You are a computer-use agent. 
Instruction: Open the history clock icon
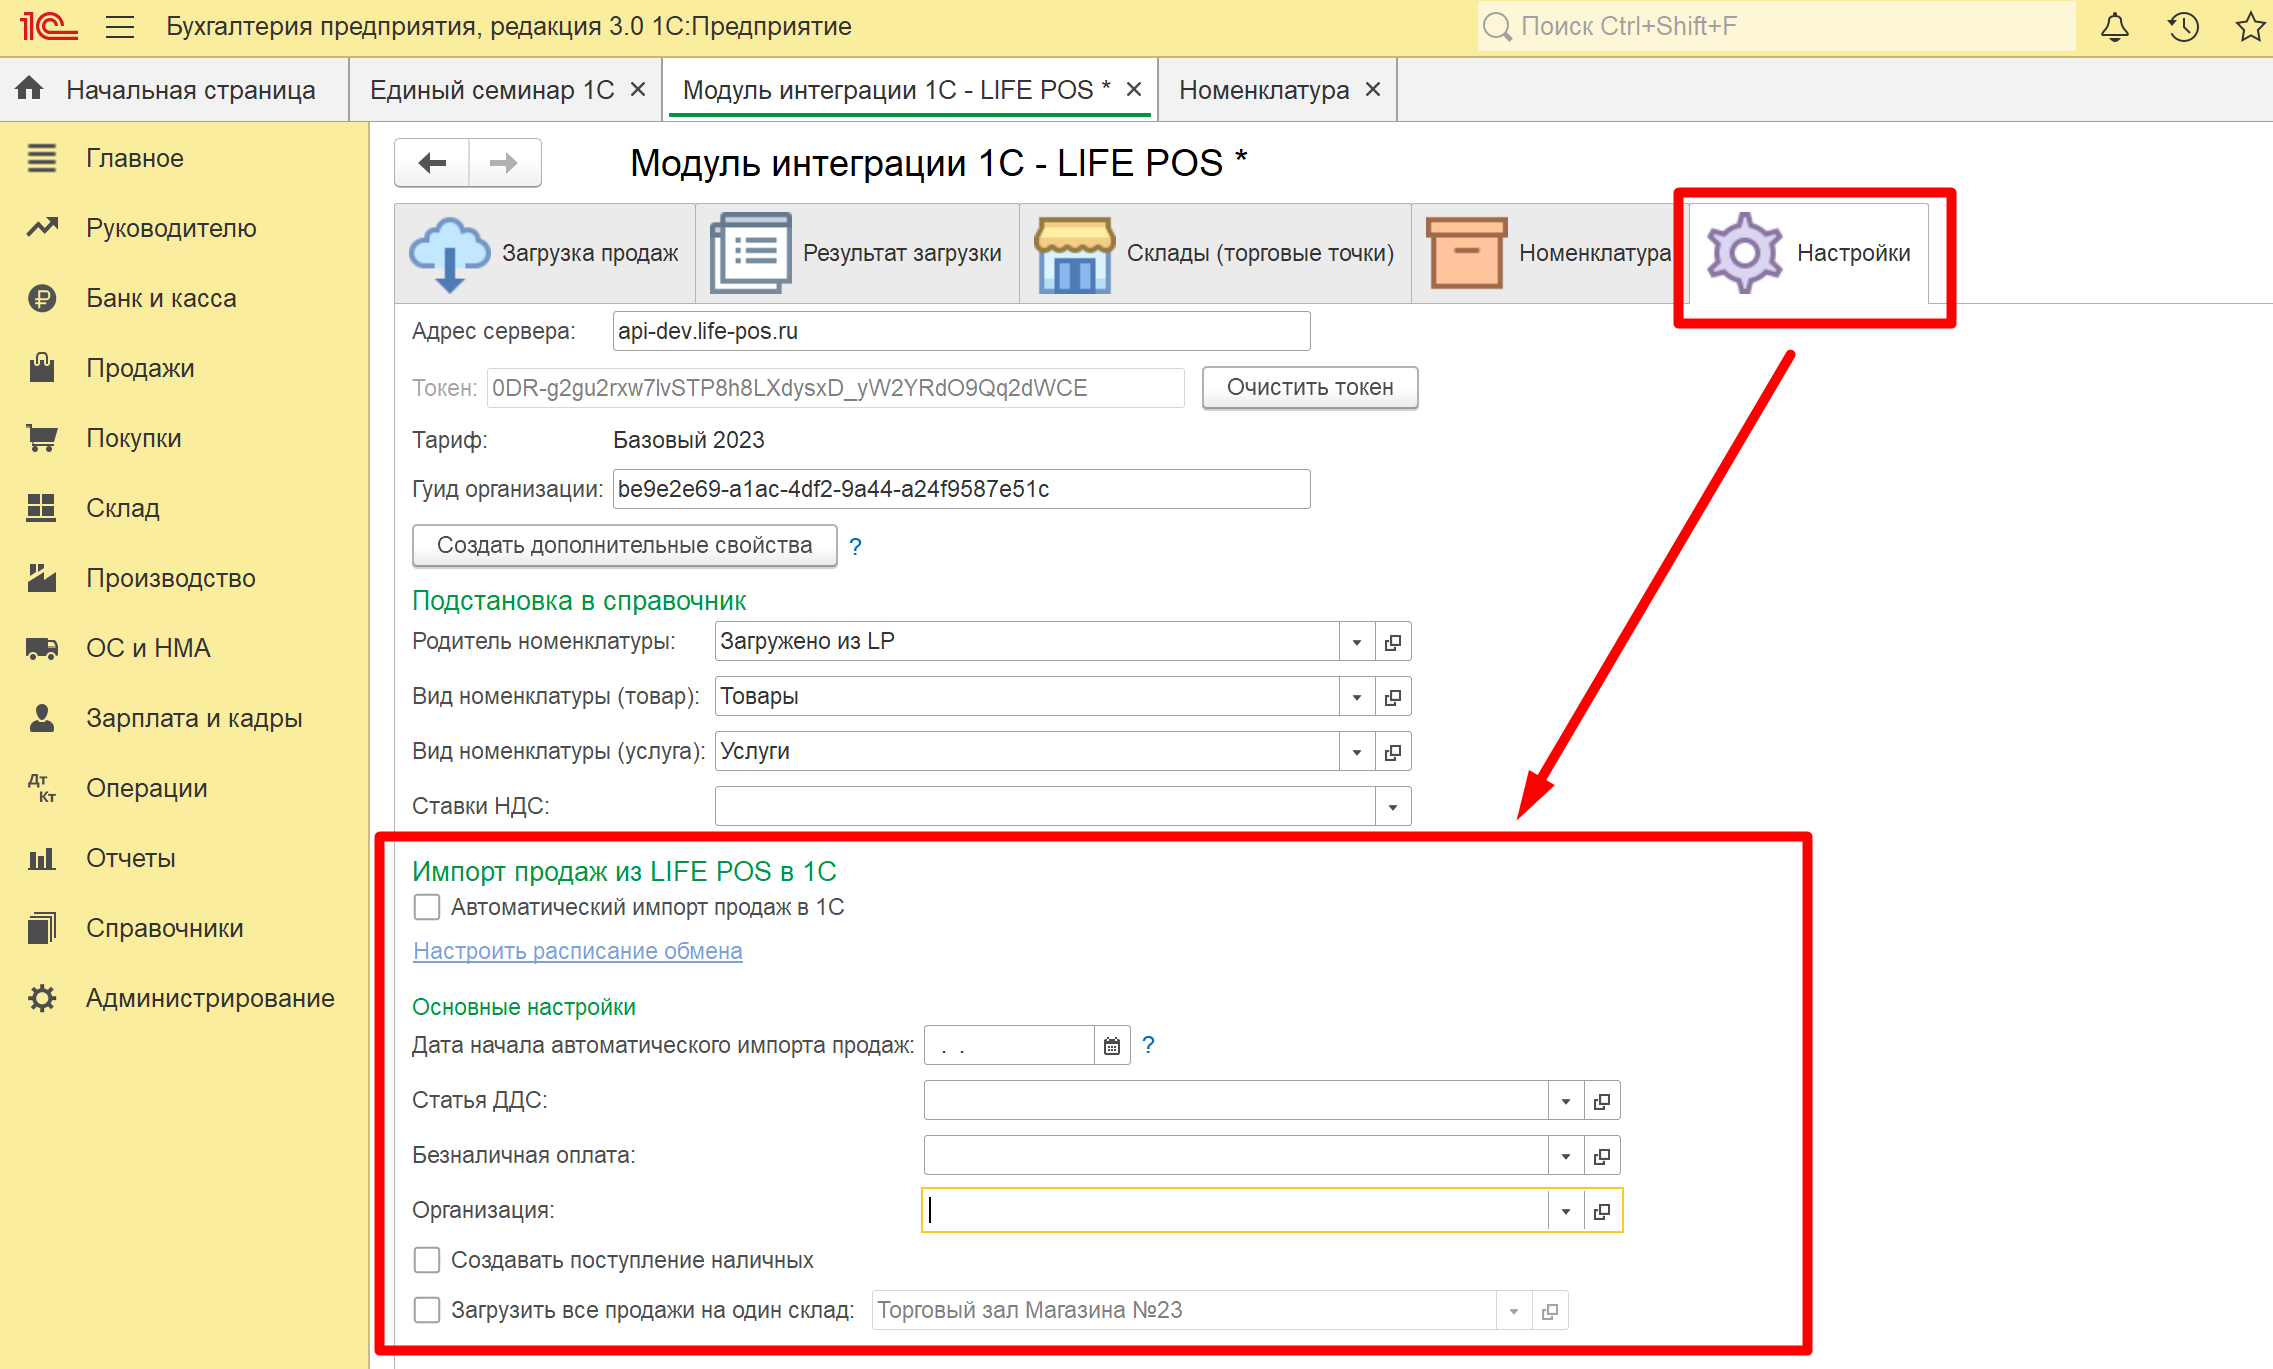pyautogui.click(x=2183, y=27)
